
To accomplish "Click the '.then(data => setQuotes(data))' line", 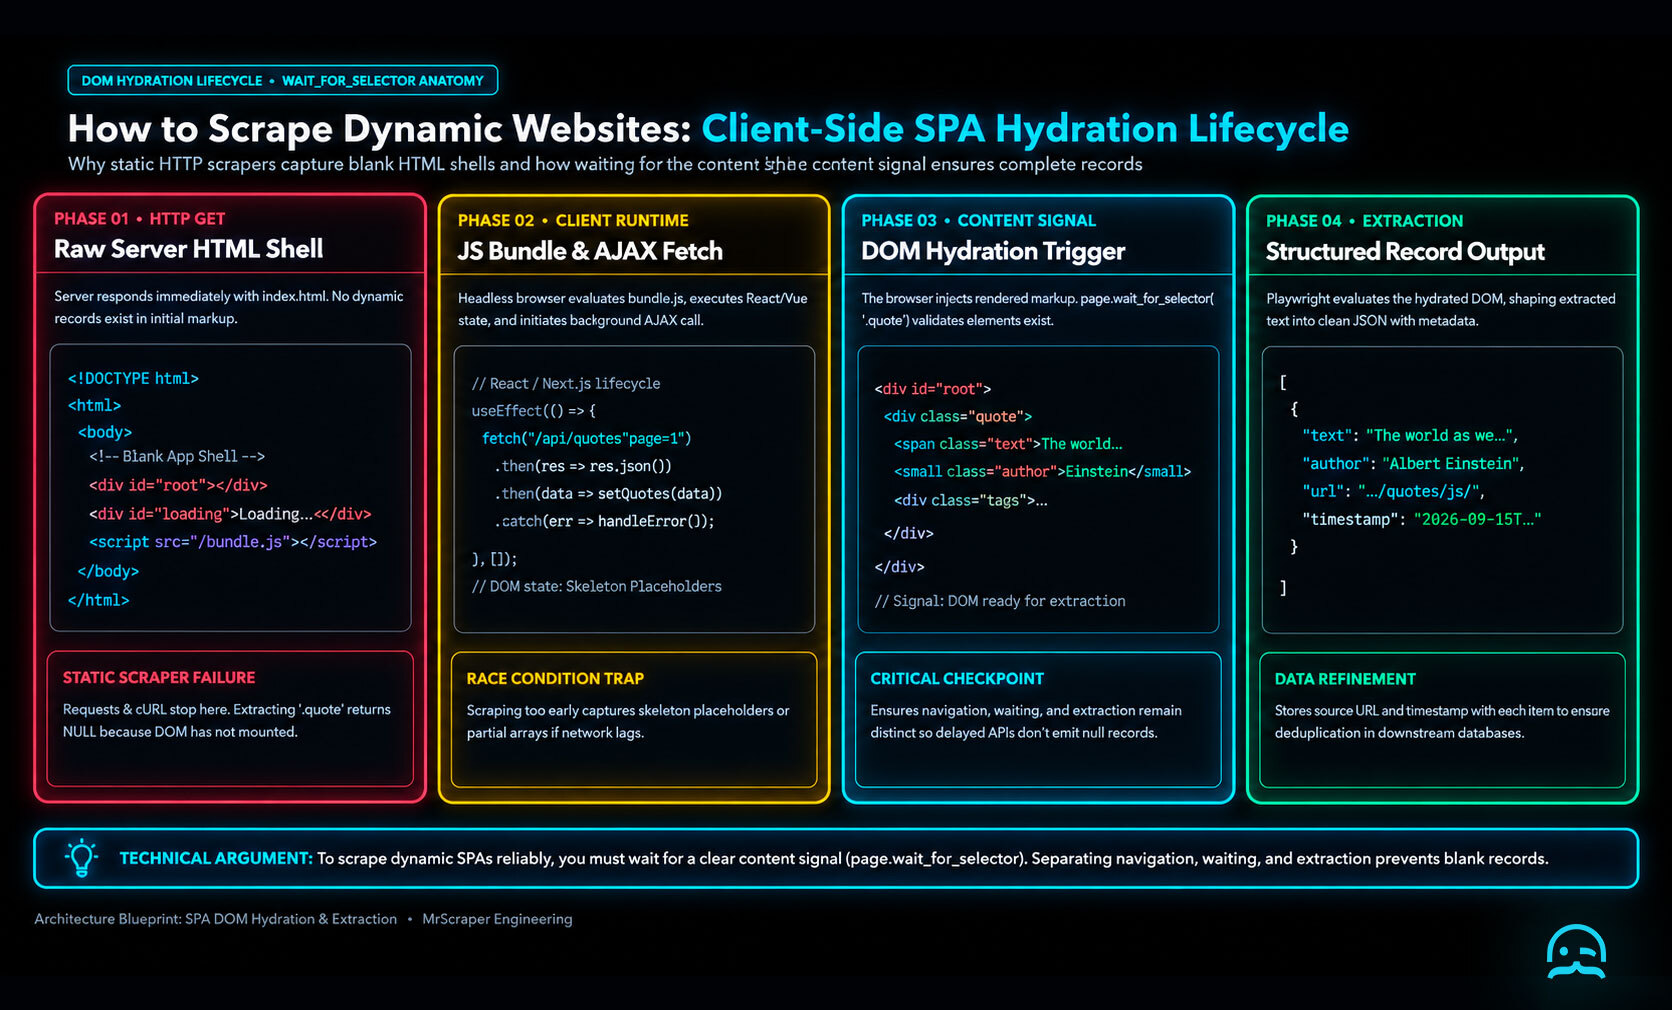I will (x=607, y=494).
